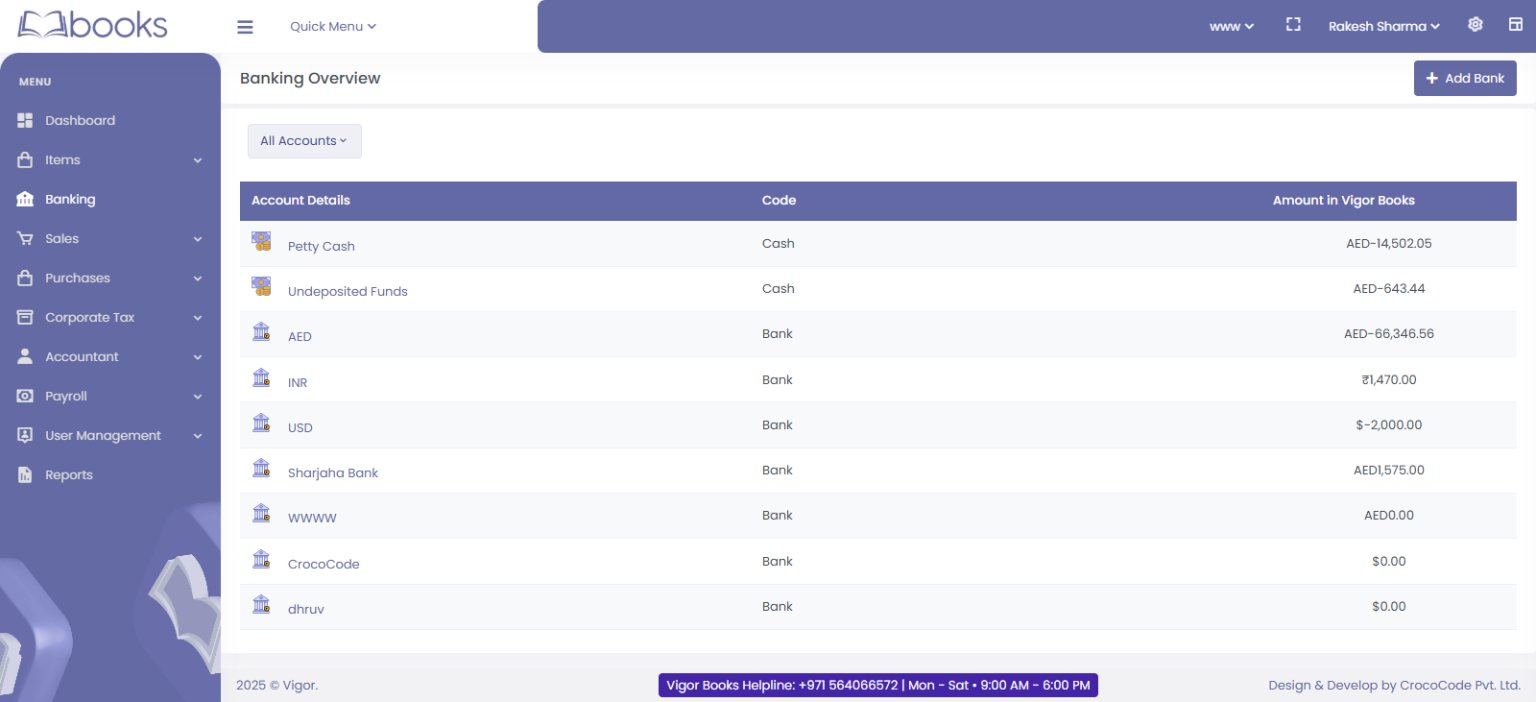
Task: Select Banking in the sidebar menu
Action: (70, 199)
